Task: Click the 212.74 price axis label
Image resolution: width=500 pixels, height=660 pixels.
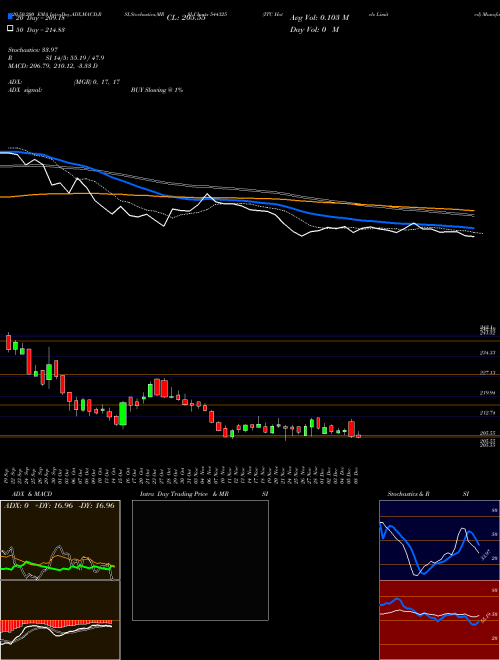Action: tap(488, 413)
